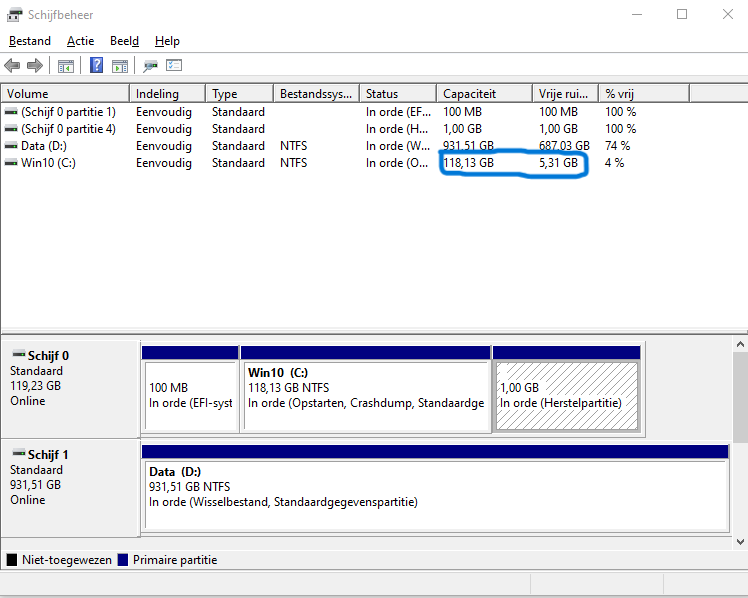748x598 pixels.
Task: Click the scroll-up arrow of disk pane scrollbar
Action: (x=740, y=346)
